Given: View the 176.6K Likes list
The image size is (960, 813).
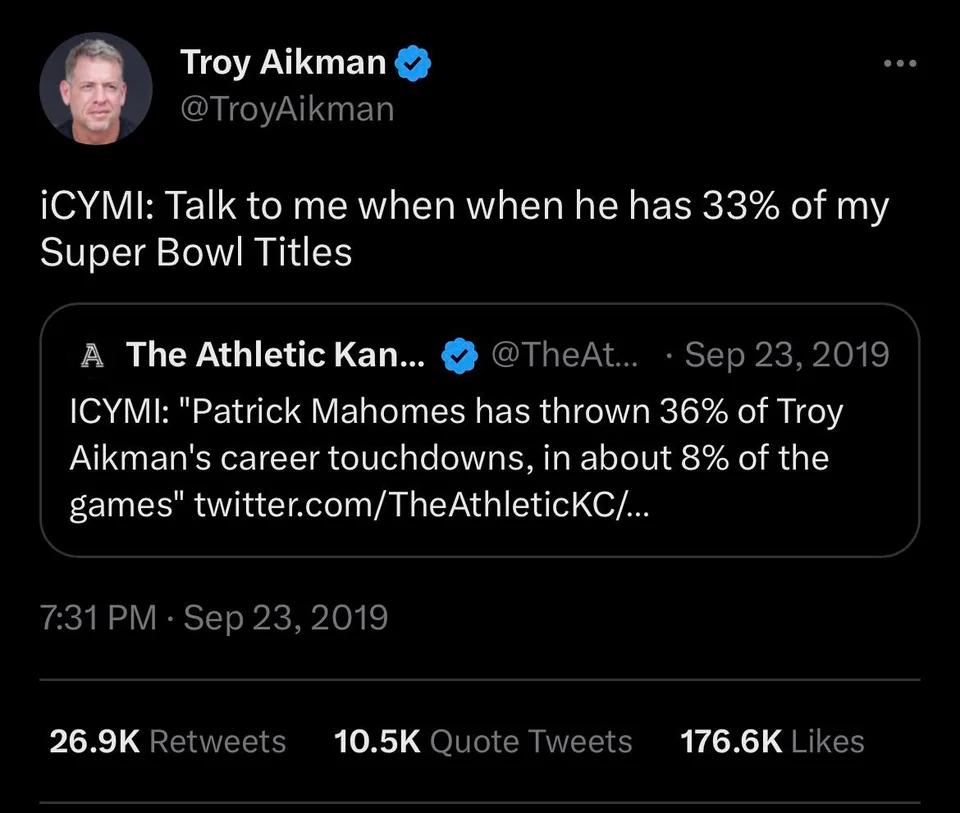Looking at the screenshot, I should [772, 741].
